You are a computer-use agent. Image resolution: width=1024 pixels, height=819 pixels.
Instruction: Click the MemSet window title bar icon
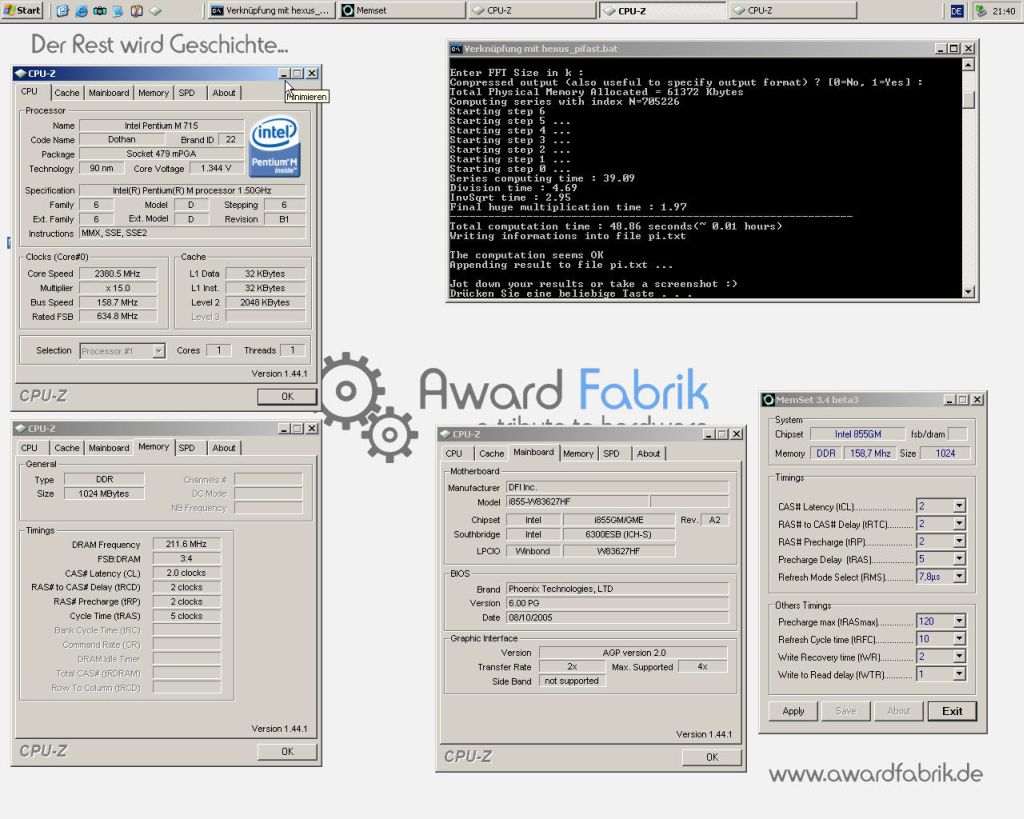click(769, 400)
